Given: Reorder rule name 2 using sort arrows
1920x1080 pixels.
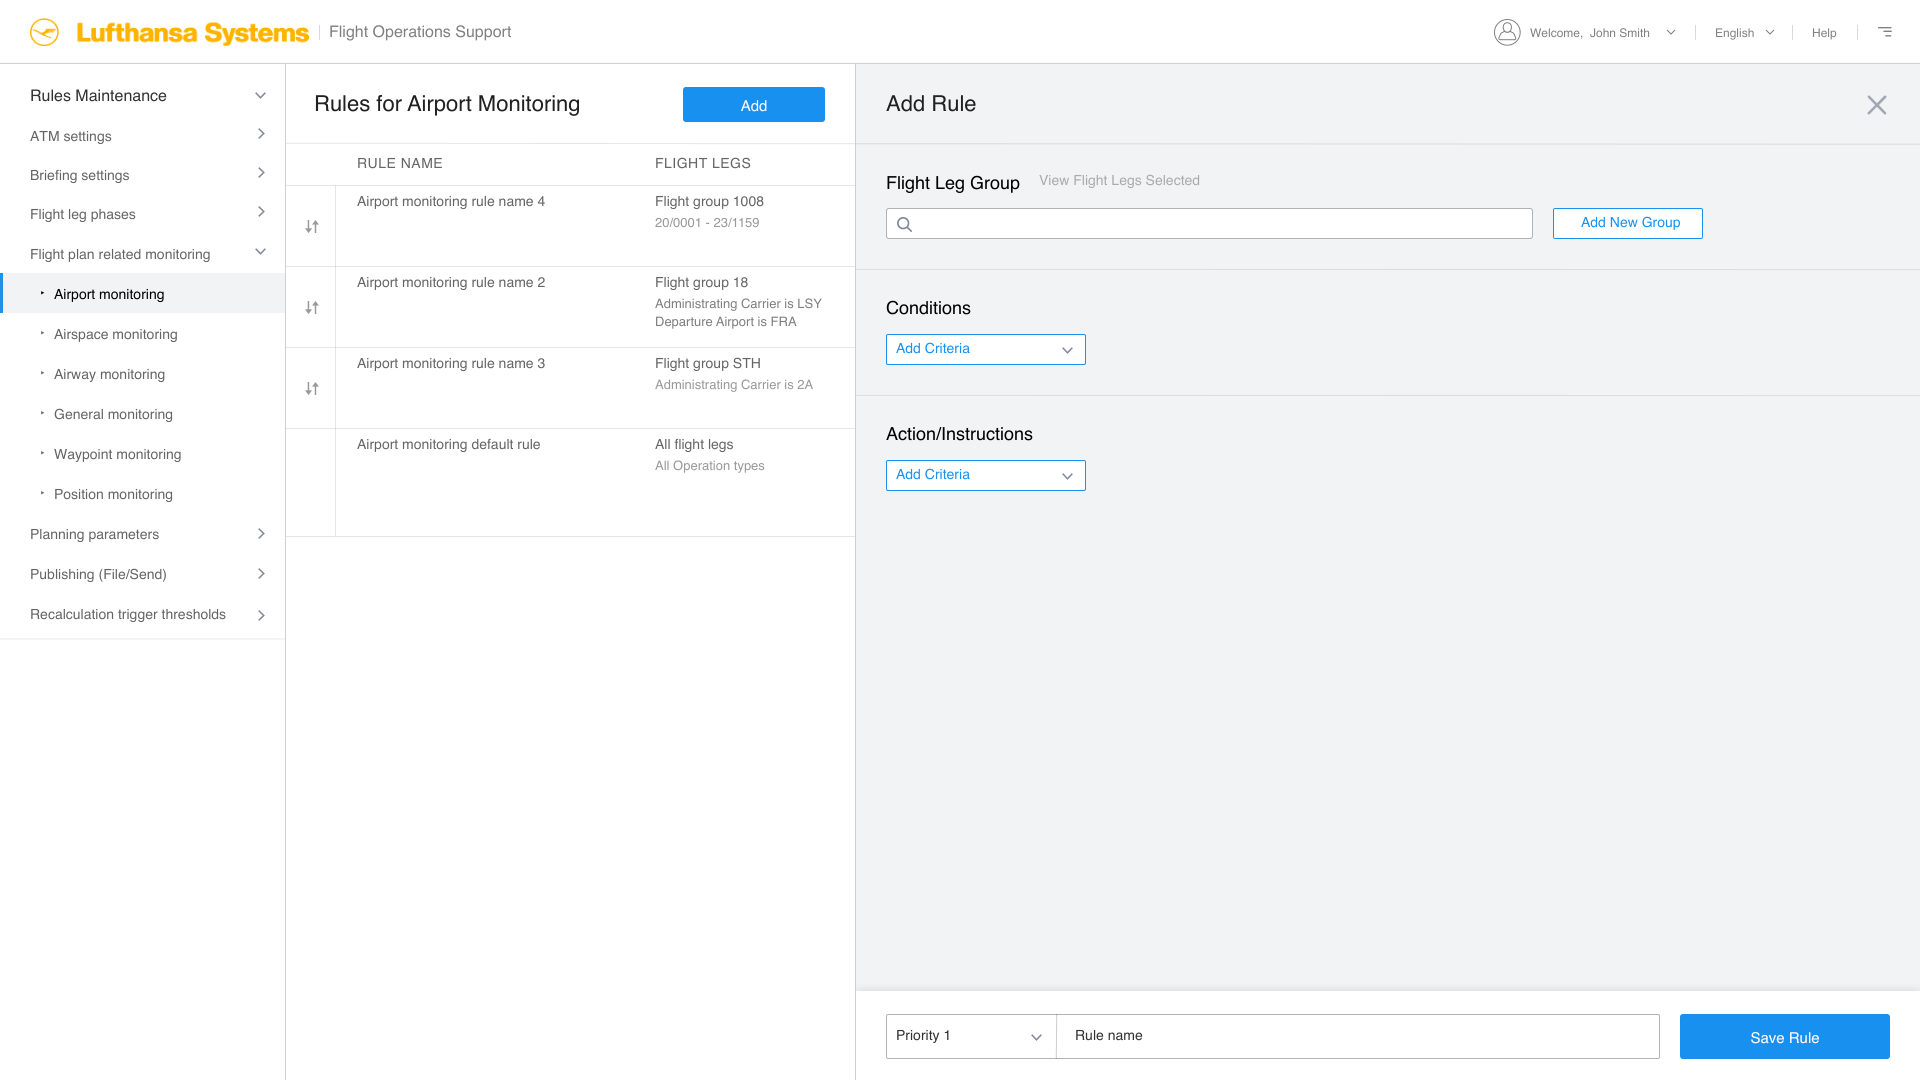Looking at the screenshot, I should tap(312, 308).
